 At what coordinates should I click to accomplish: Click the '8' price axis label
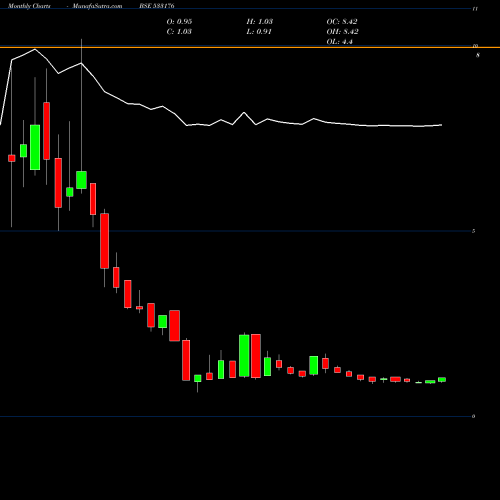[x=478, y=55]
